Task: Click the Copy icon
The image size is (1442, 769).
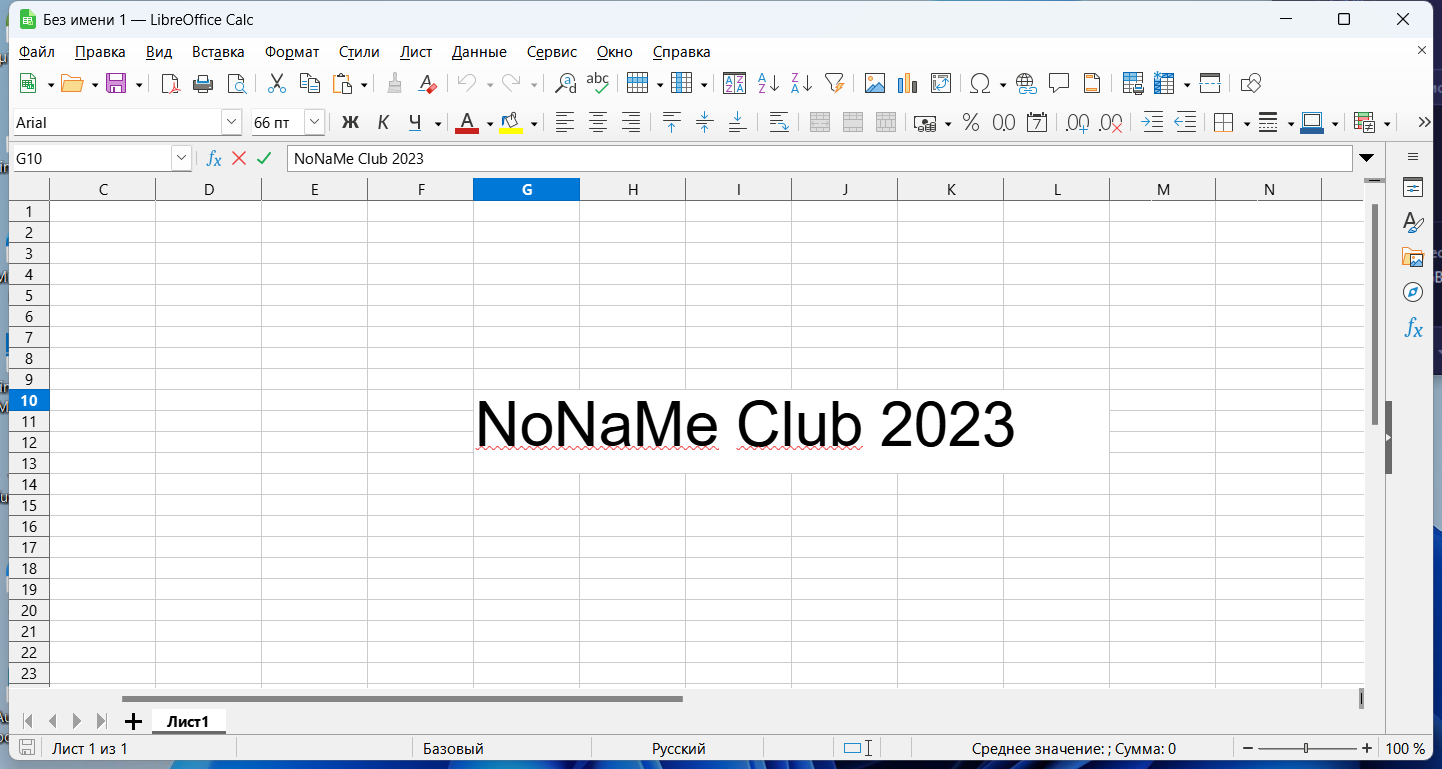Action: (x=310, y=84)
